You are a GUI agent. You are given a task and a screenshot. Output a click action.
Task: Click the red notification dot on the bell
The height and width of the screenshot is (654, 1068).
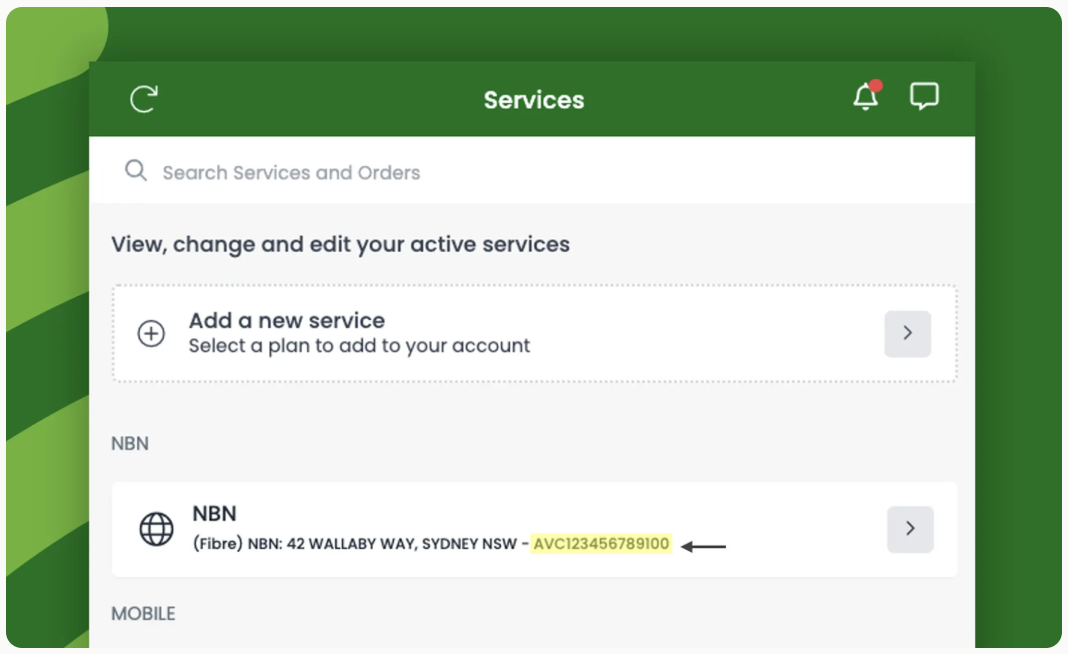pos(877,86)
